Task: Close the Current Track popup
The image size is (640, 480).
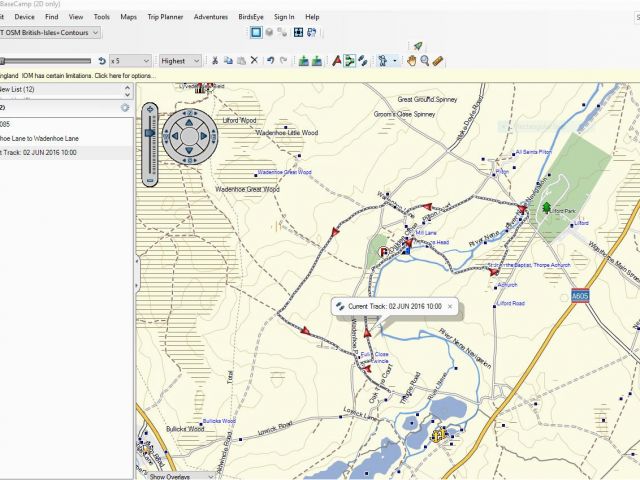Action: click(450, 306)
